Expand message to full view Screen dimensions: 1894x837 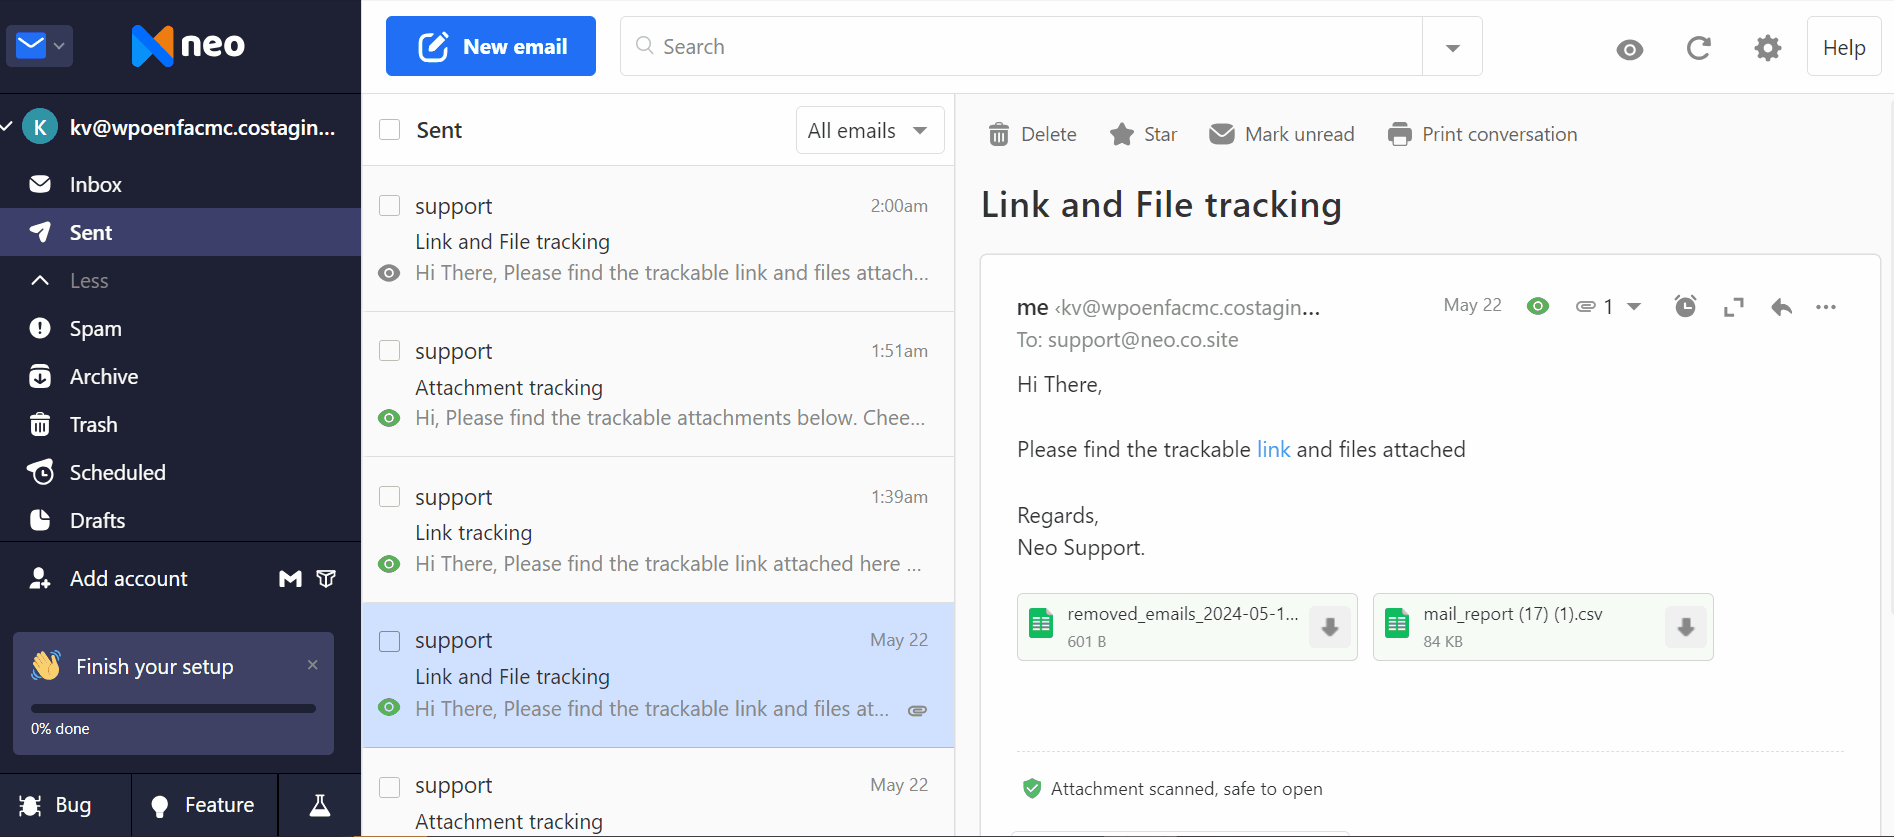[1734, 307]
